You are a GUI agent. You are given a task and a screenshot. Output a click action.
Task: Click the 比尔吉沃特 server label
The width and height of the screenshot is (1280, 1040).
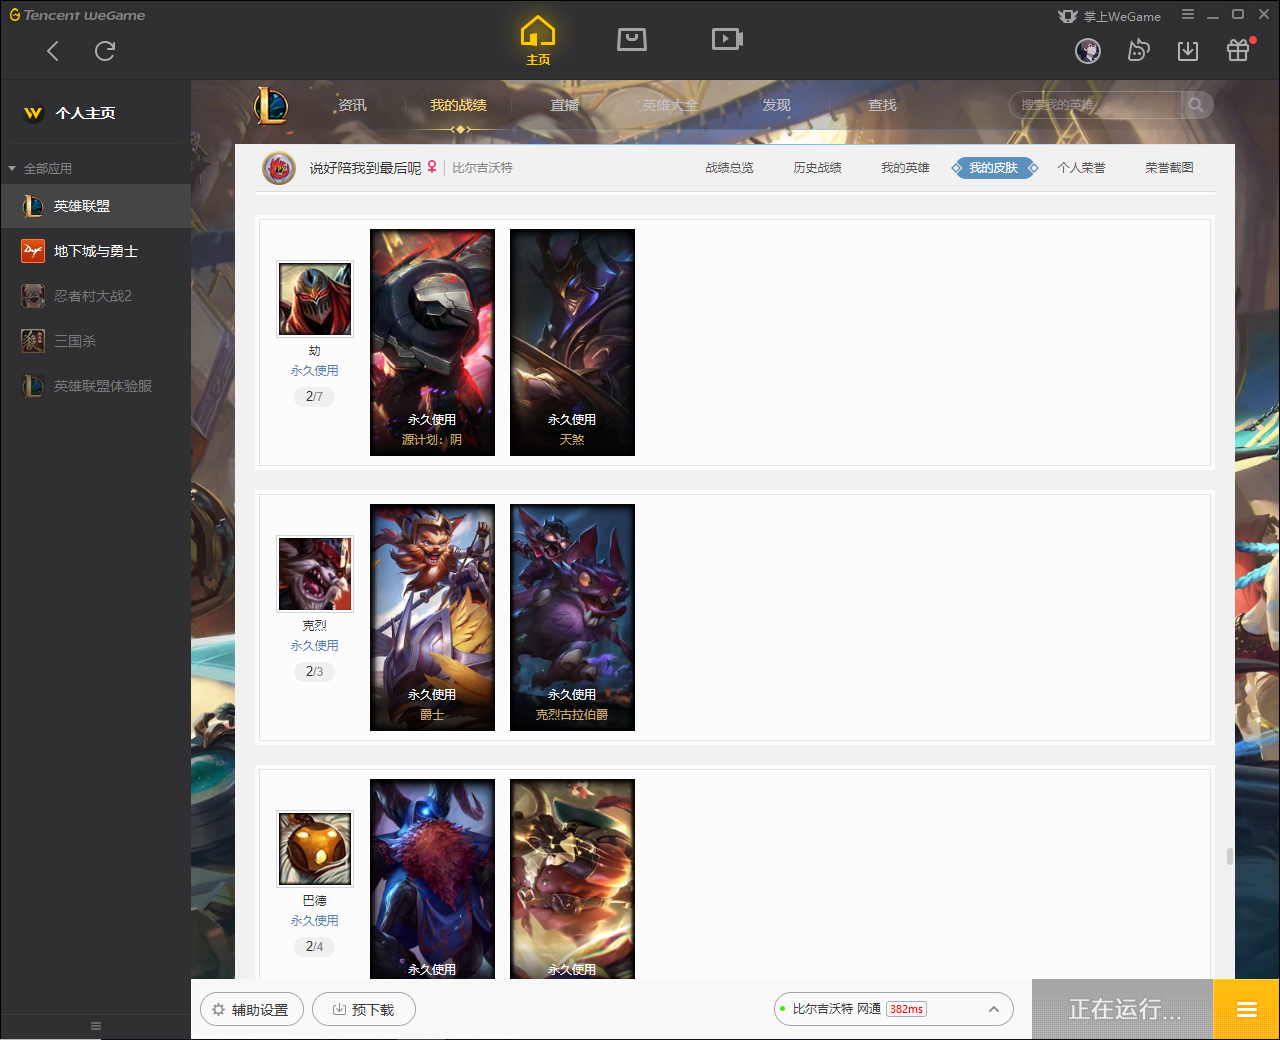coord(483,168)
